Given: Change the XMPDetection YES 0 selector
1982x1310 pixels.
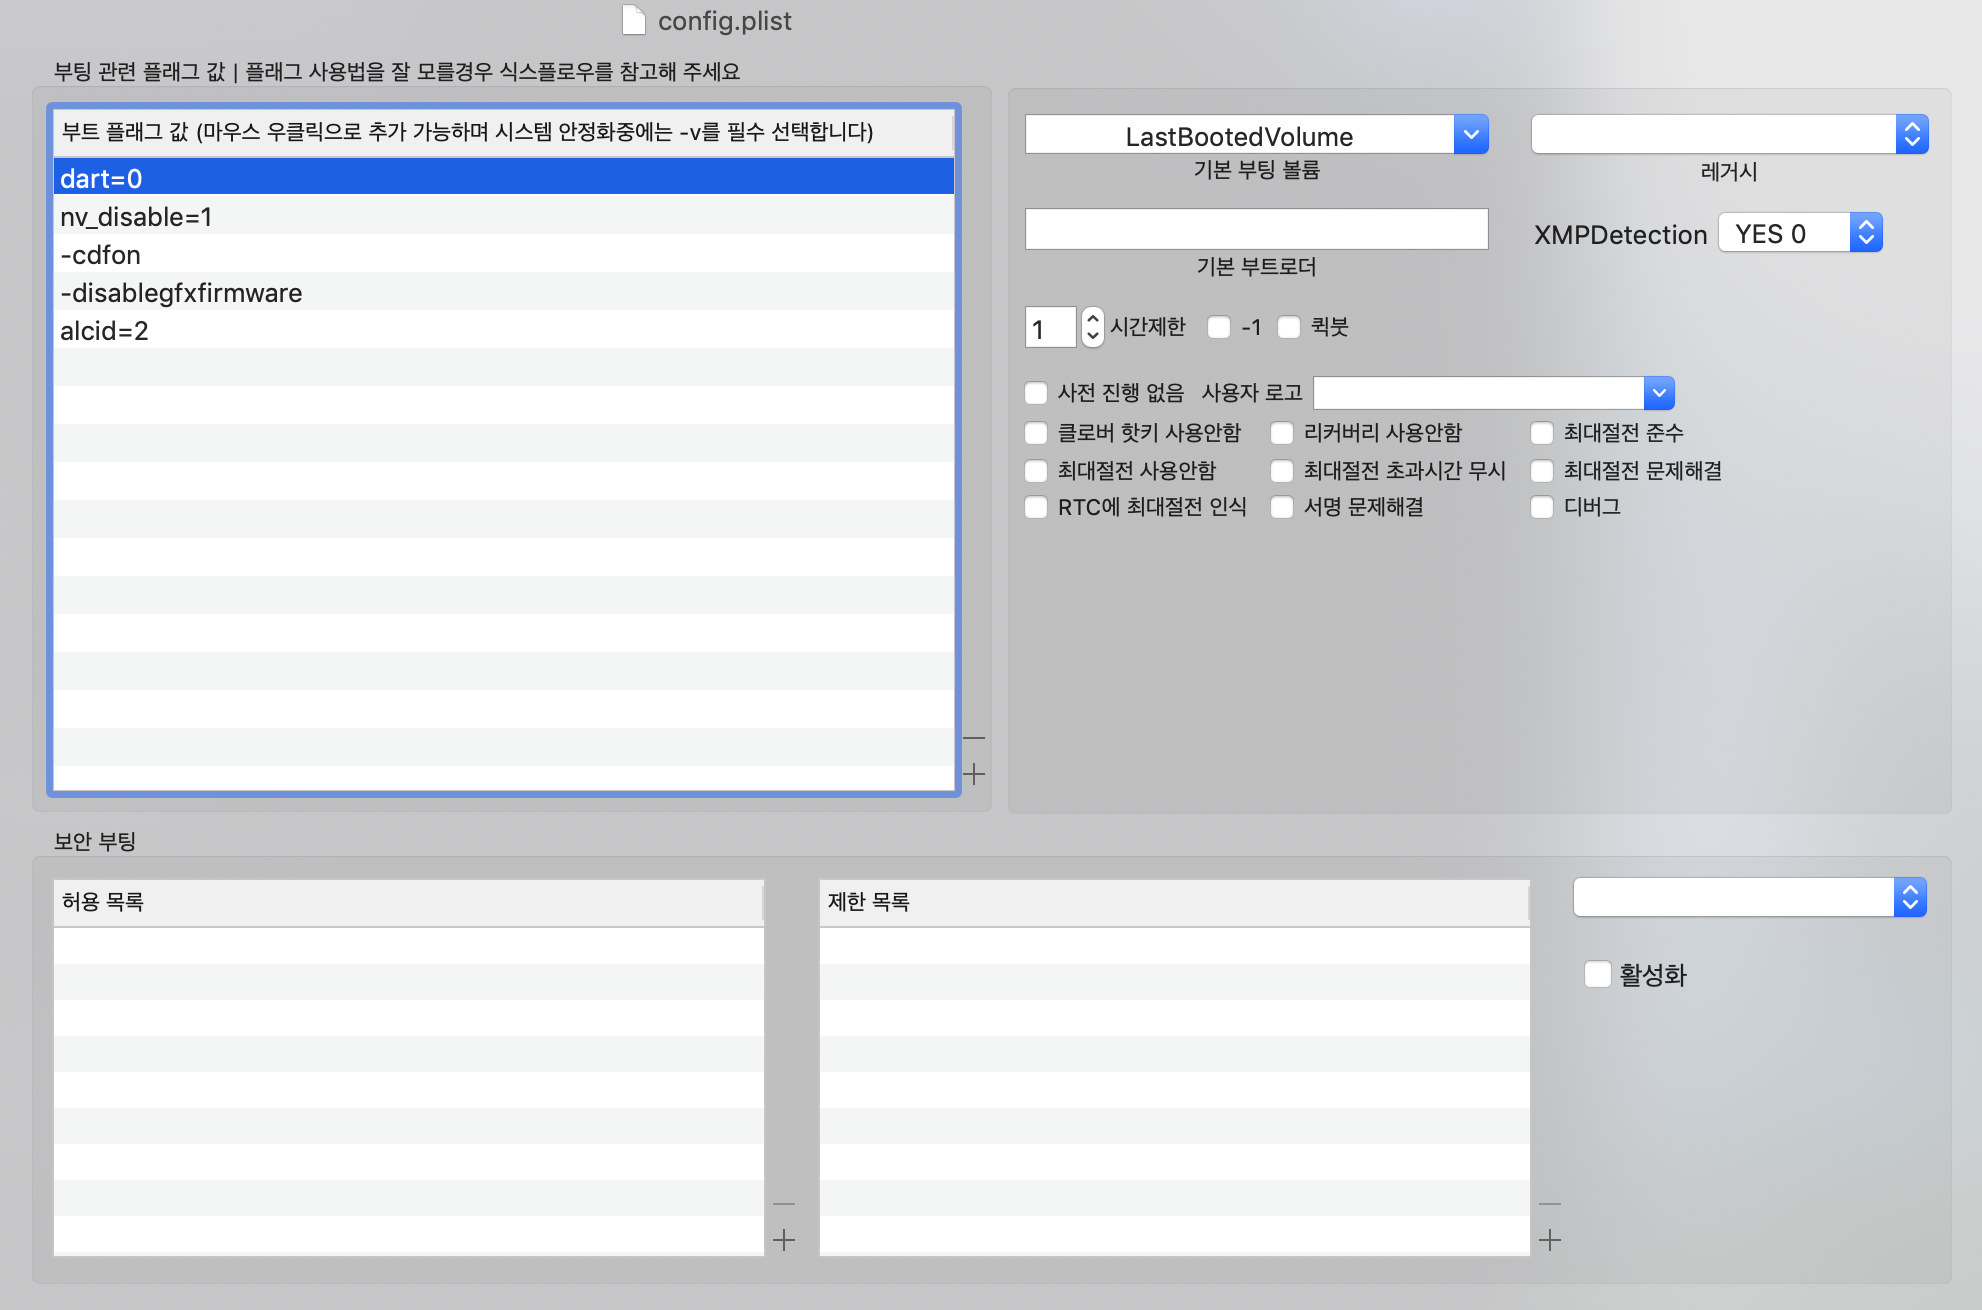Looking at the screenshot, I should click(1800, 233).
